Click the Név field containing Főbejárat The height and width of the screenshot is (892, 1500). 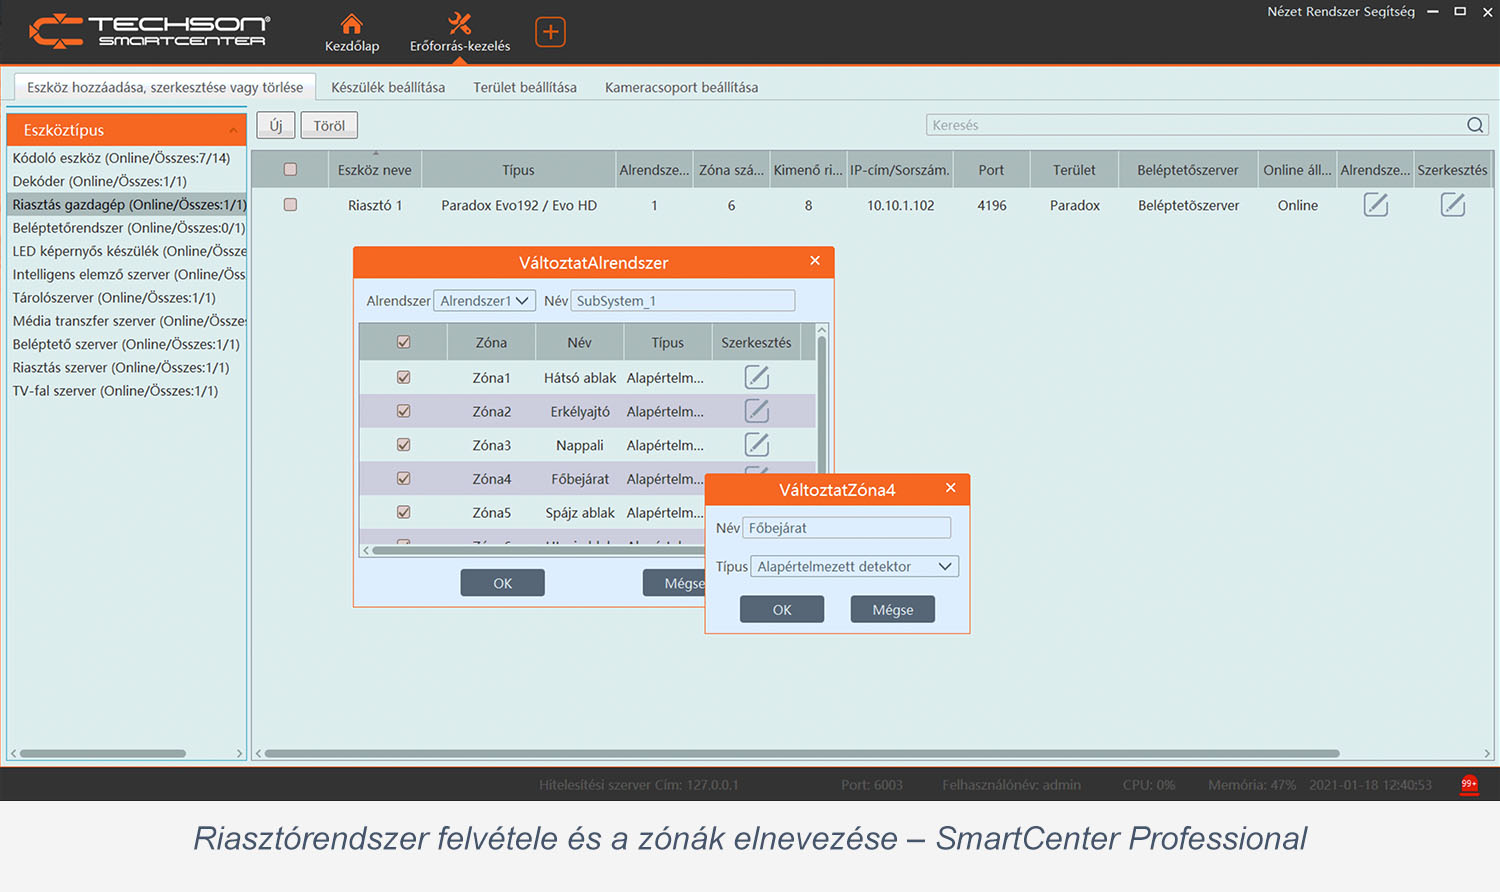pos(846,528)
